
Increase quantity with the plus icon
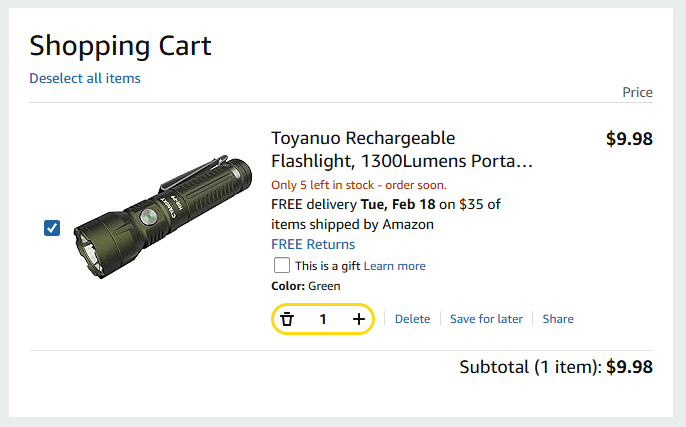click(x=359, y=319)
